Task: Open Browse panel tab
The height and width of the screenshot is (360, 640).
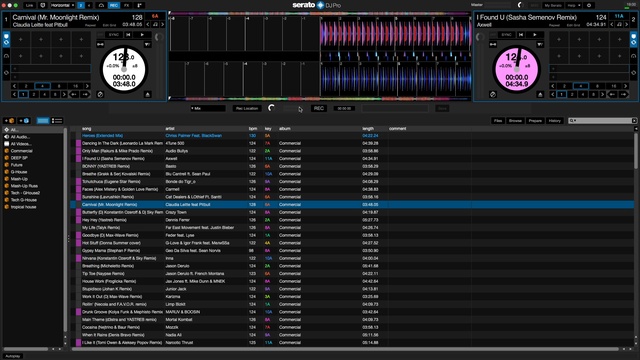Action: pos(515,120)
